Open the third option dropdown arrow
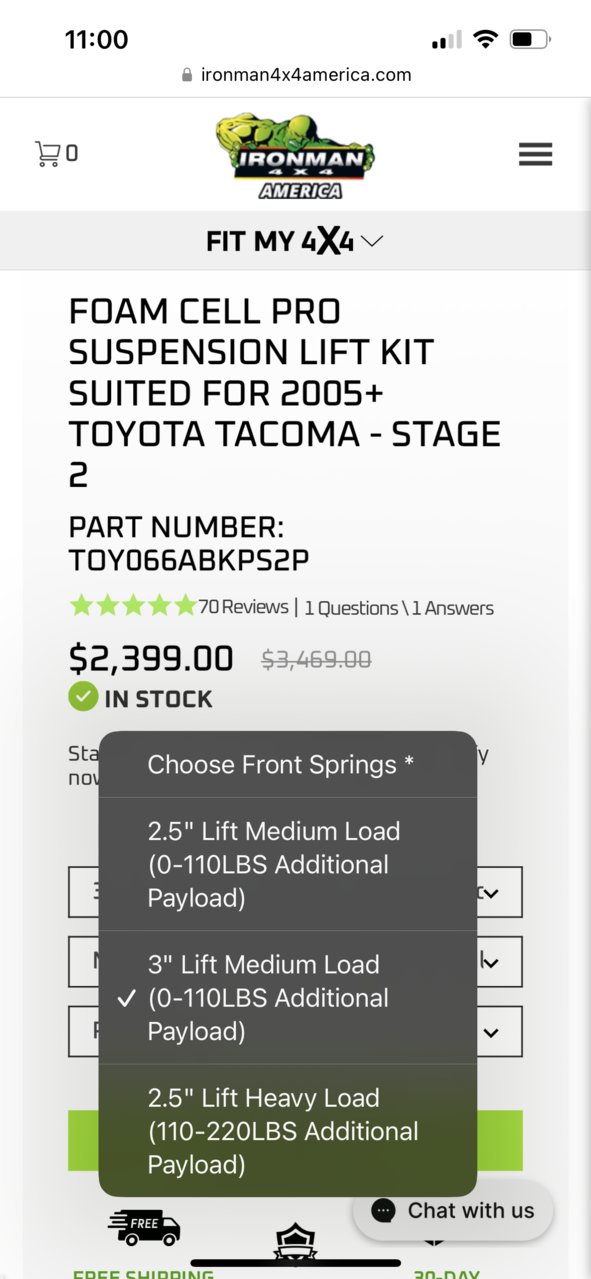The height and width of the screenshot is (1279, 591). click(491, 1032)
